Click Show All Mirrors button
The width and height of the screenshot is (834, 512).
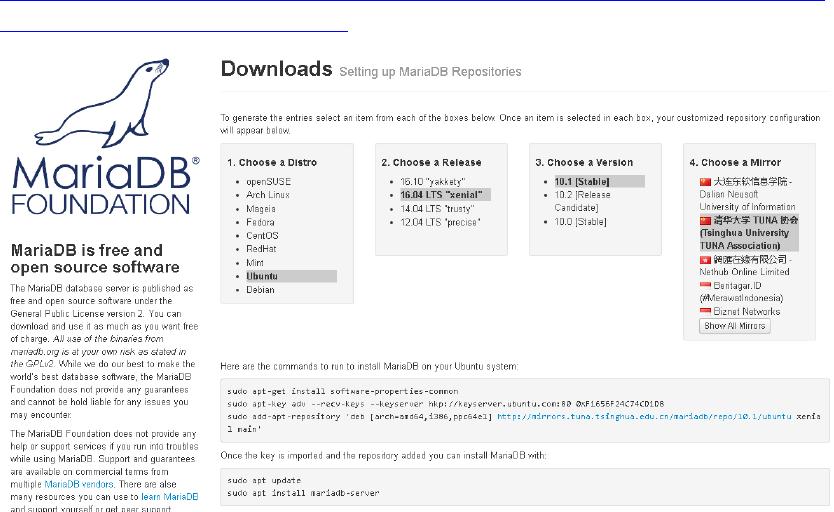pyautogui.click(x=735, y=326)
